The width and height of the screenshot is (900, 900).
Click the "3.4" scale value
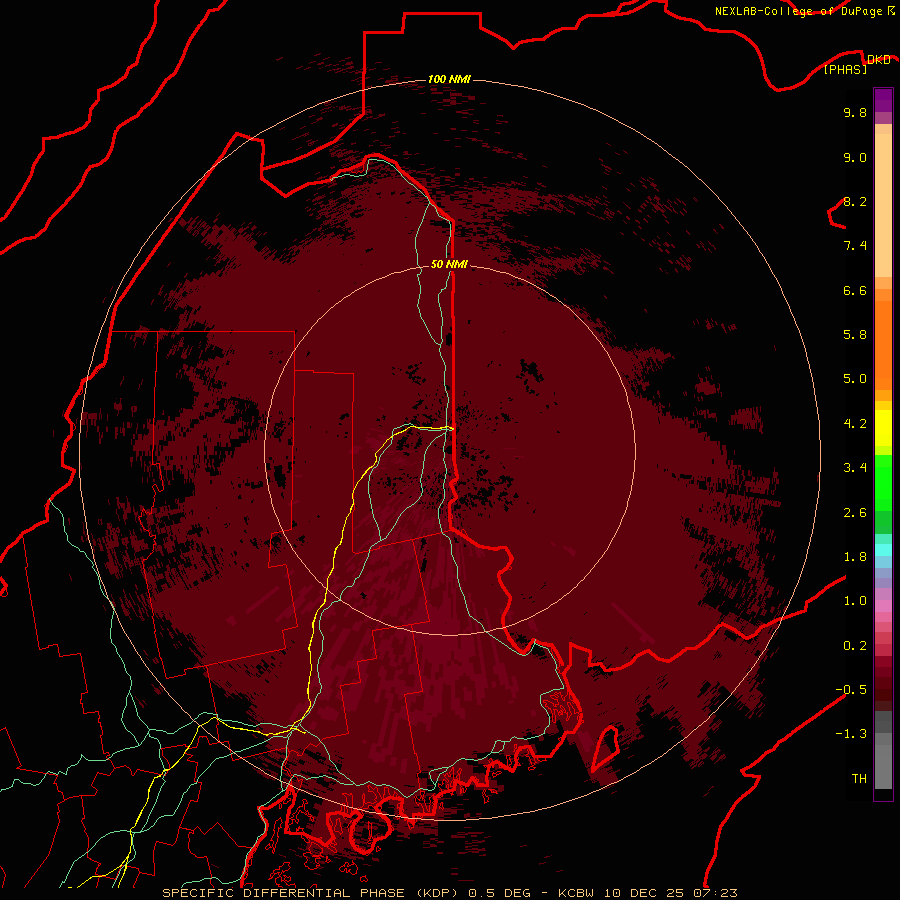click(x=855, y=468)
